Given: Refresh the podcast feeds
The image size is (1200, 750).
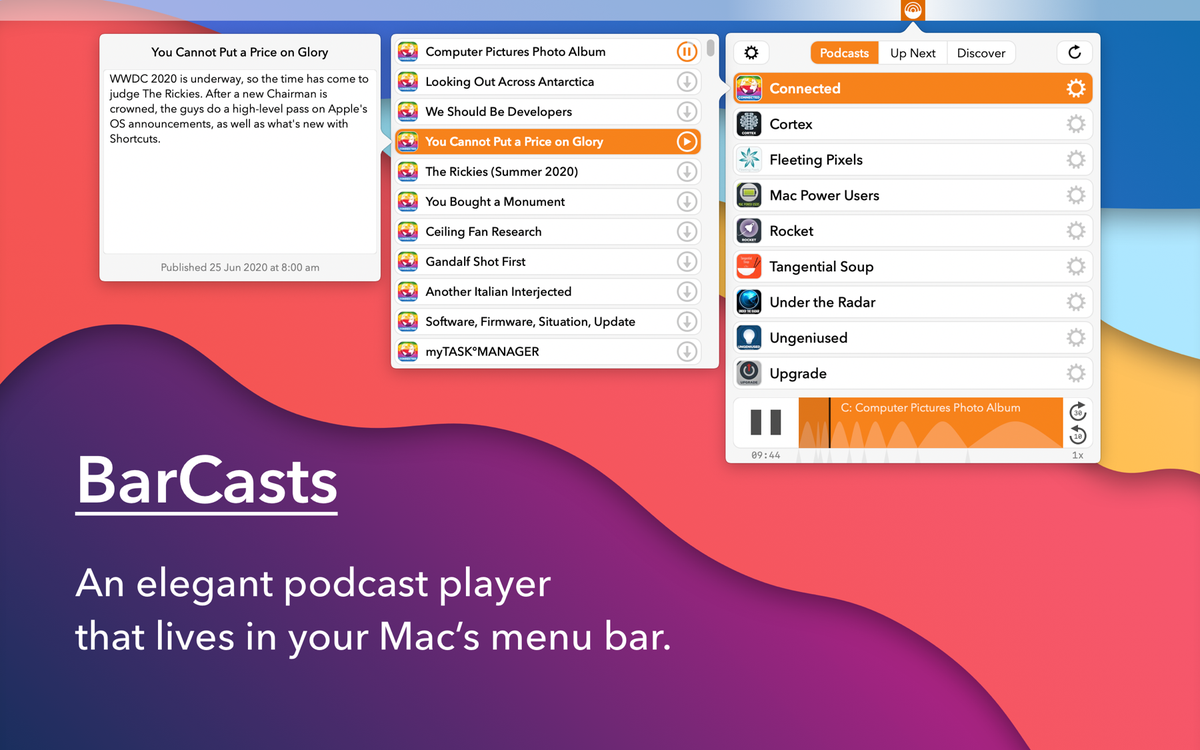Looking at the screenshot, I should (x=1075, y=53).
